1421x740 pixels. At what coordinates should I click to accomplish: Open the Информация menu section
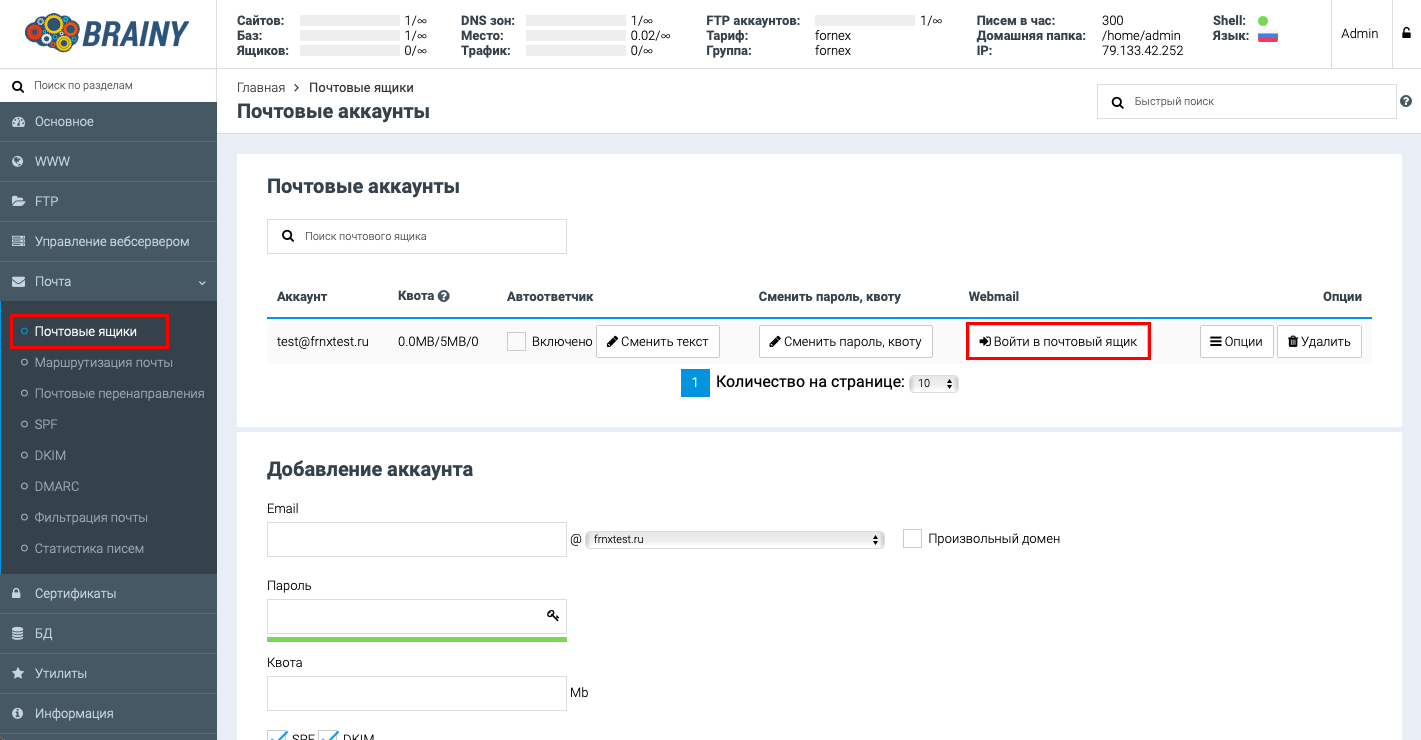tap(108, 714)
